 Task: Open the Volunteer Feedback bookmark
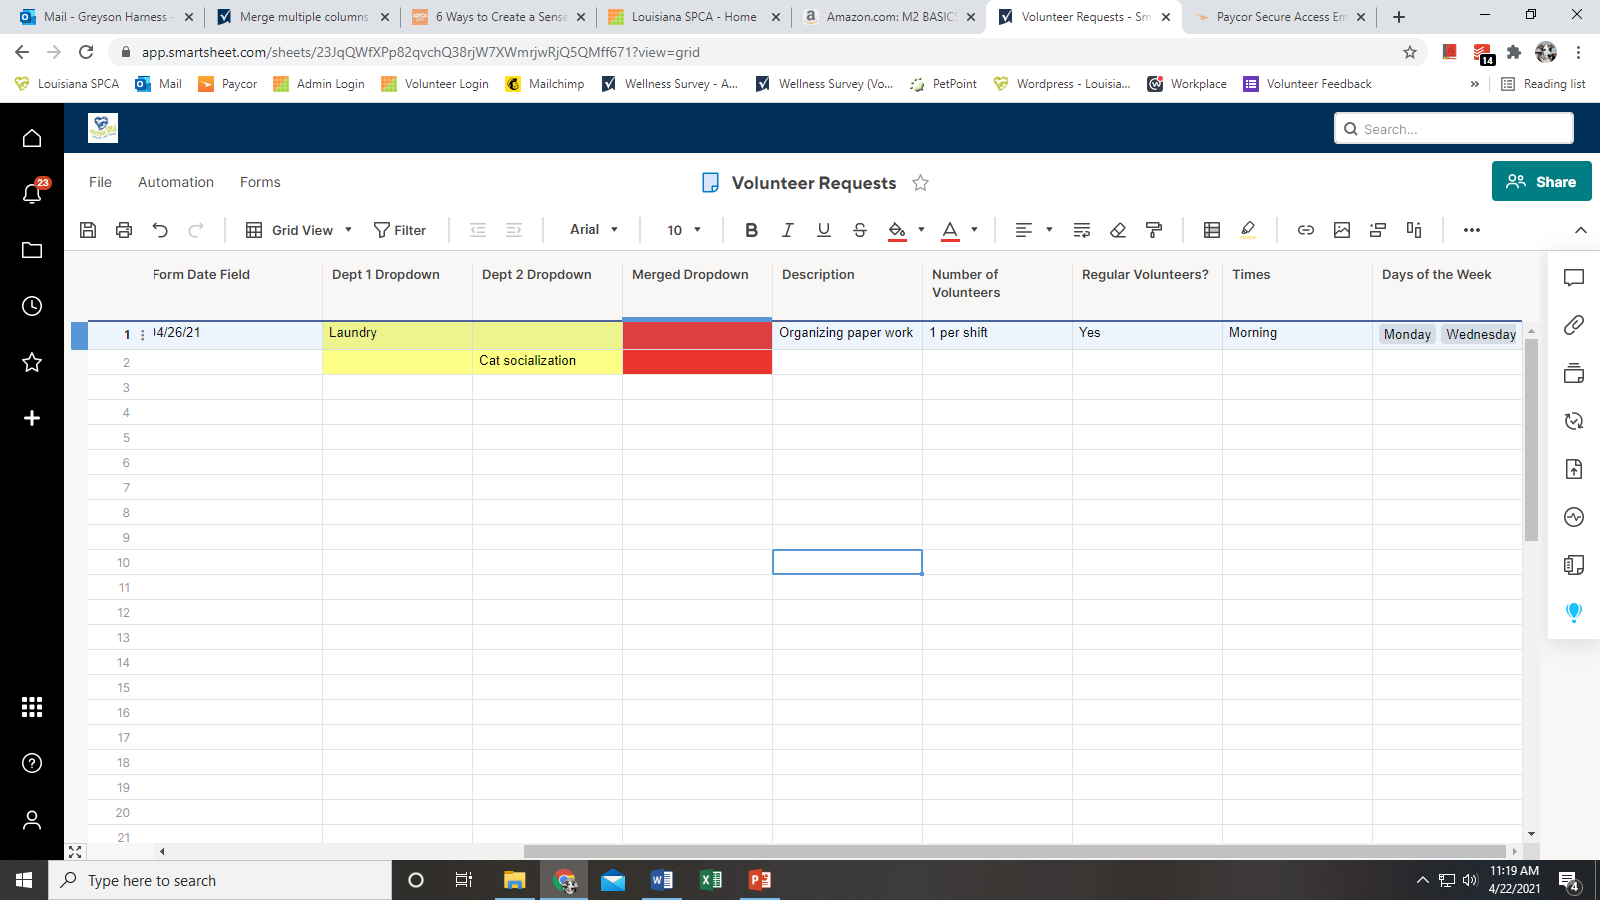click(x=1307, y=84)
